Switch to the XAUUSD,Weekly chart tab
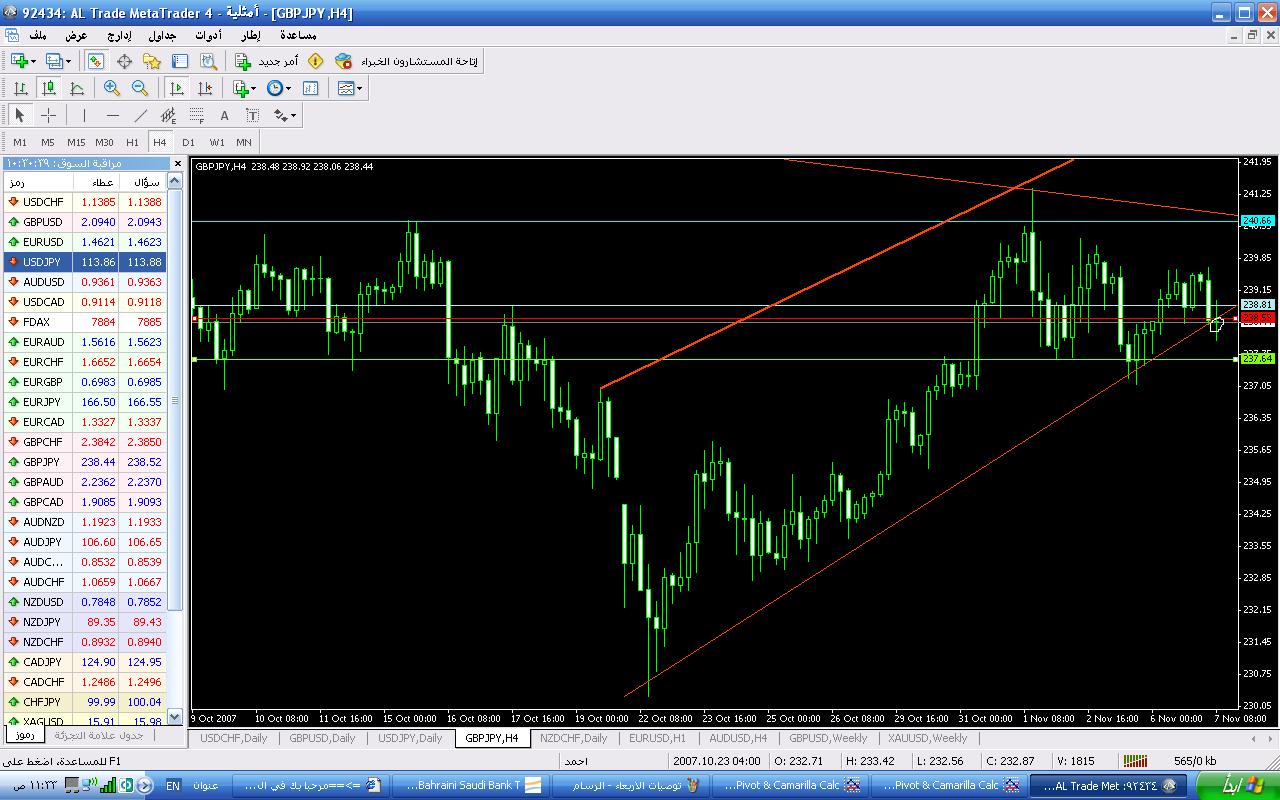The width and height of the screenshot is (1280, 800). tap(929, 738)
